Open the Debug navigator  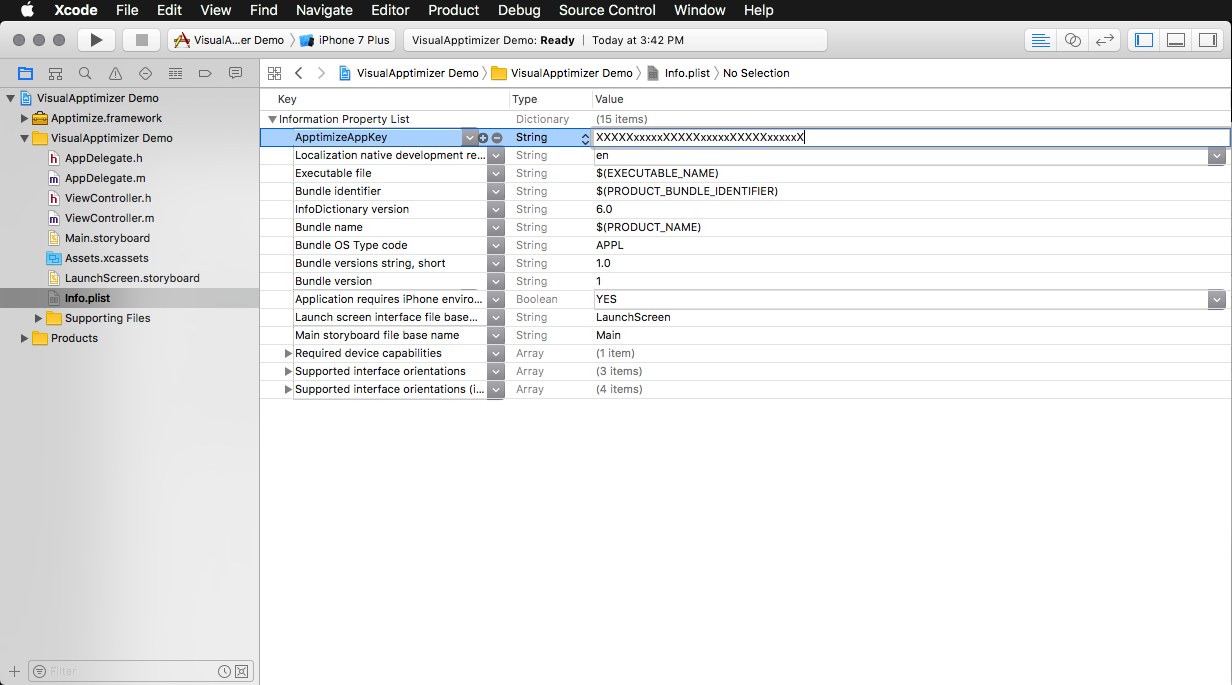click(176, 73)
